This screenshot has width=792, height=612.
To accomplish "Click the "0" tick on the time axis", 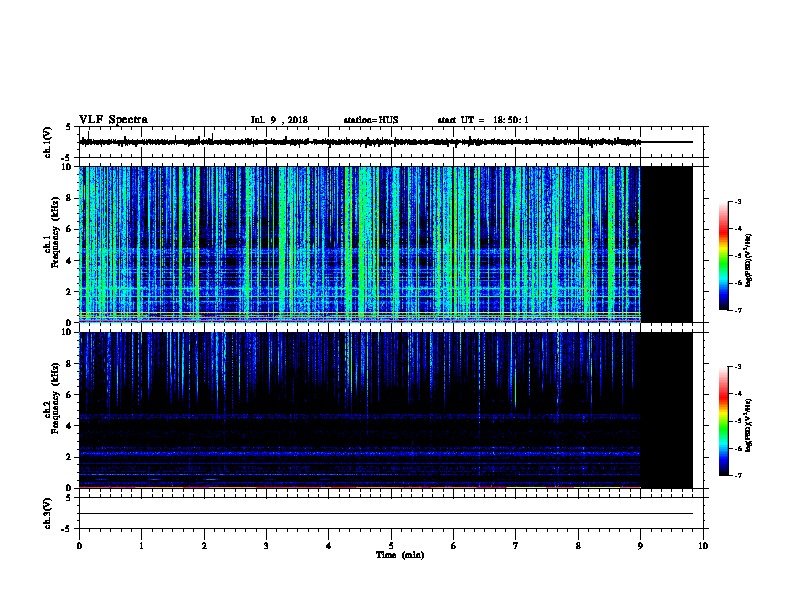I will click(79, 545).
